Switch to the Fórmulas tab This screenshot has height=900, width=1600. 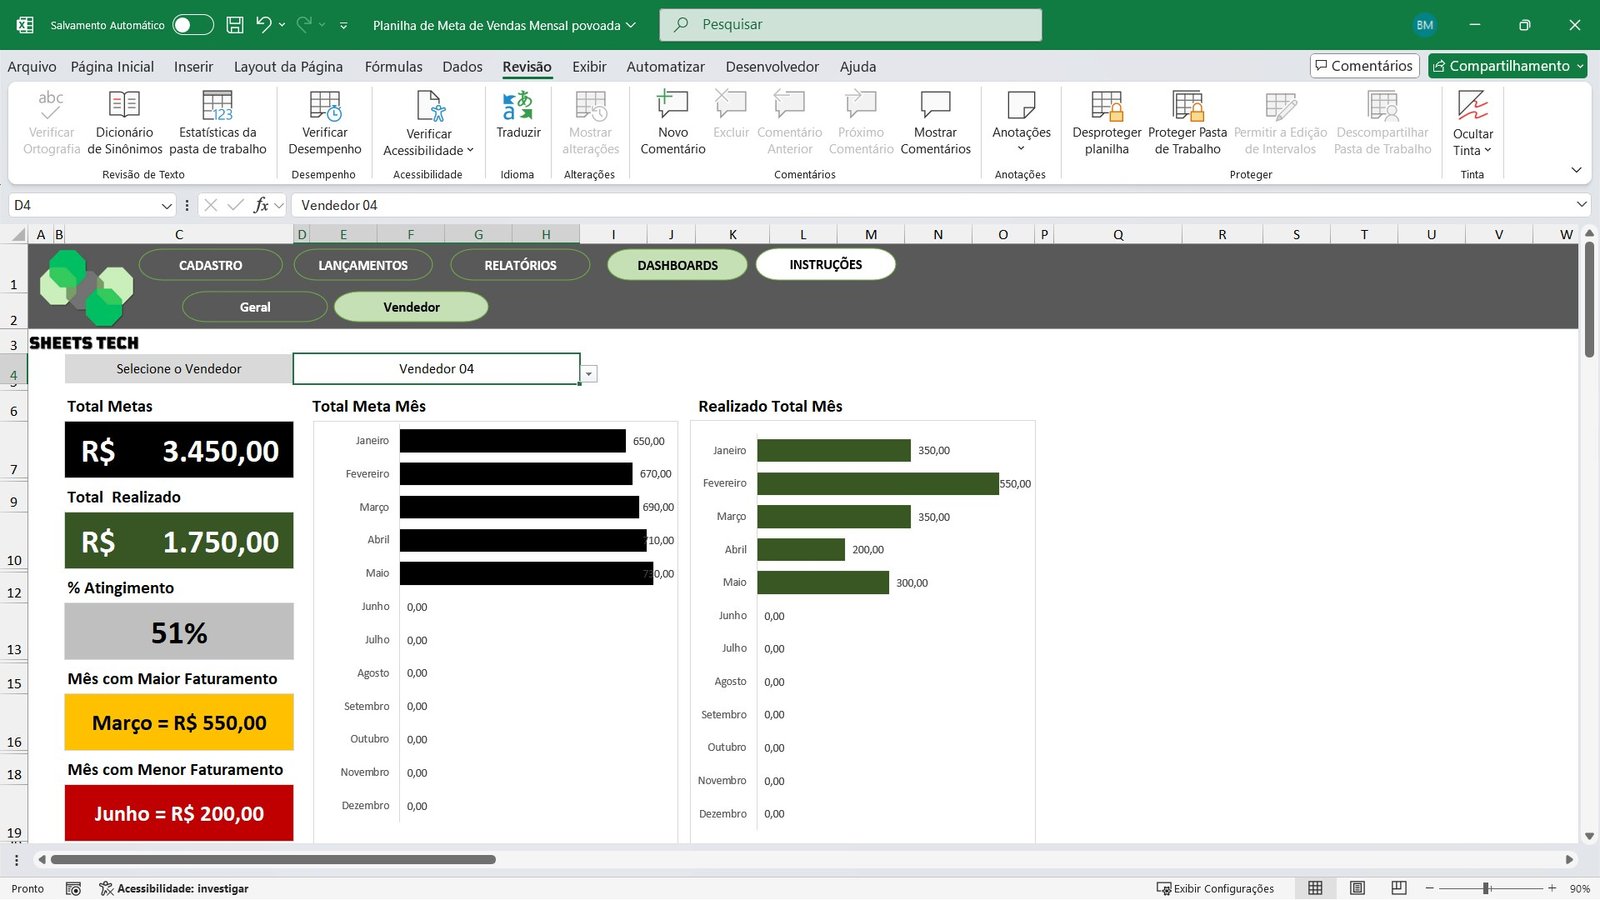[x=393, y=66]
